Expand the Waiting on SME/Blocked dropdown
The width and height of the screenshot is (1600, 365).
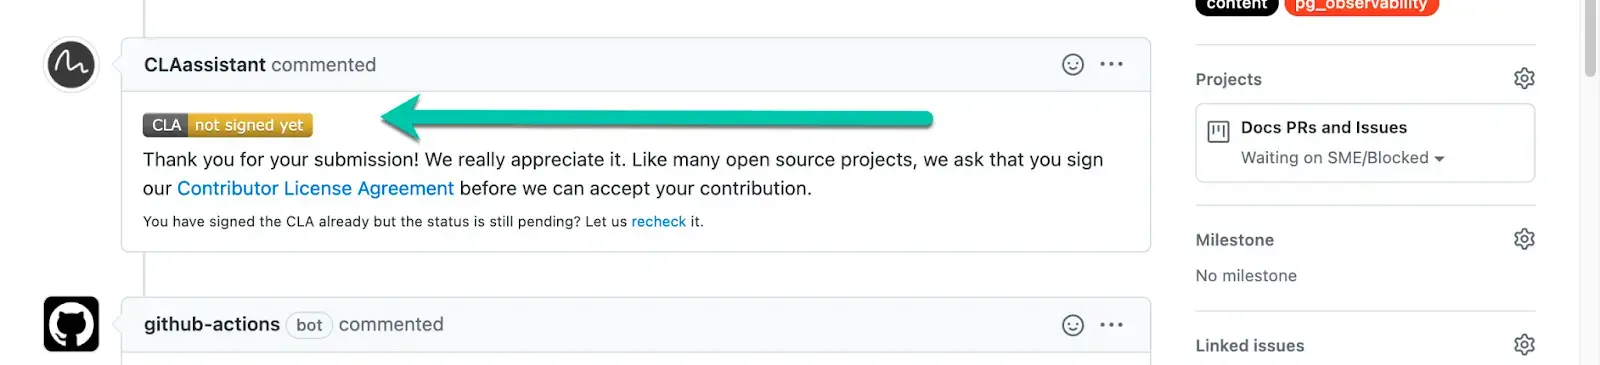pos(1343,158)
